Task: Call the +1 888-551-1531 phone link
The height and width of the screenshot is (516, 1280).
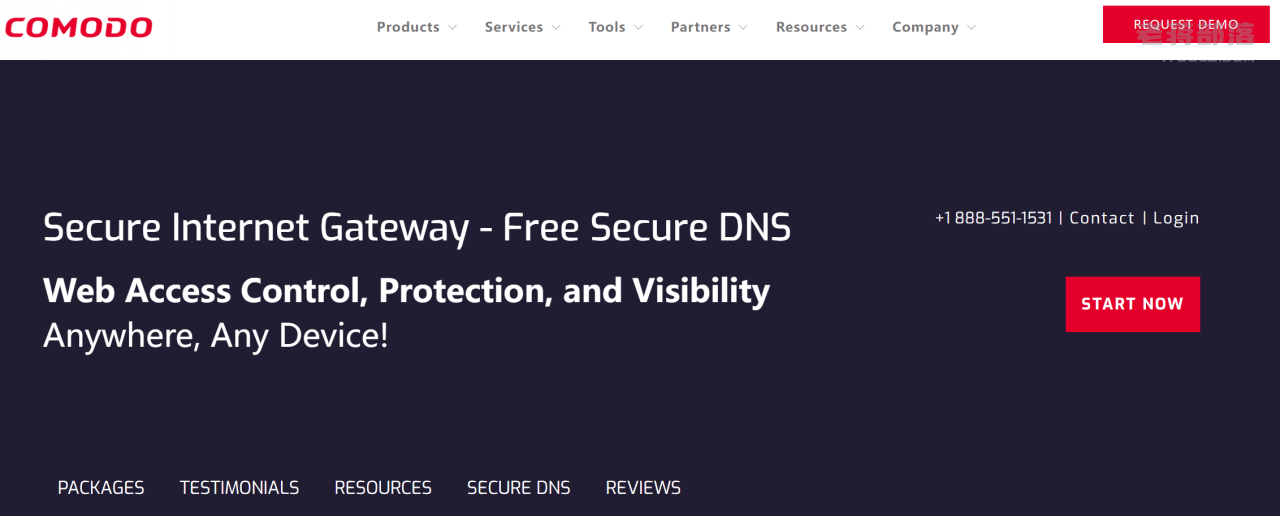Action: coord(993,218)
